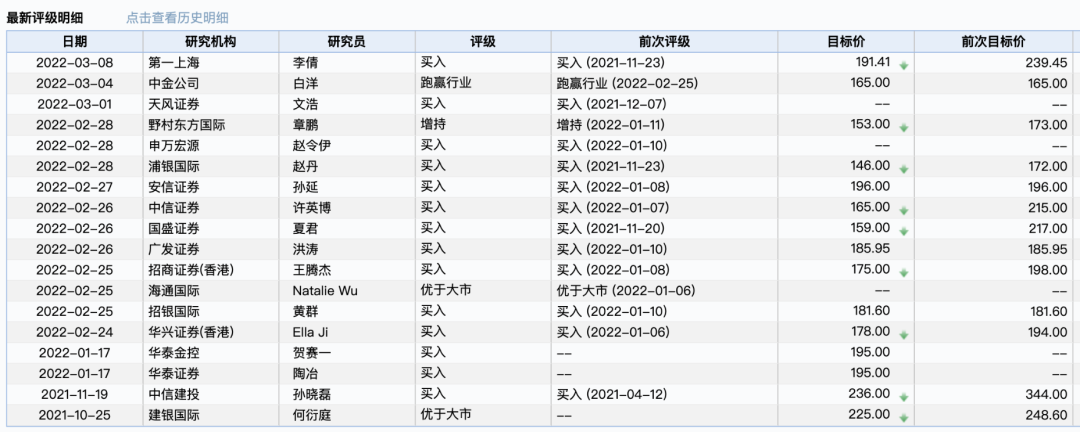This screenshot has height=432, width=1080.
Task: Click analyst name 李倩
Action: [x=305, y=63]
